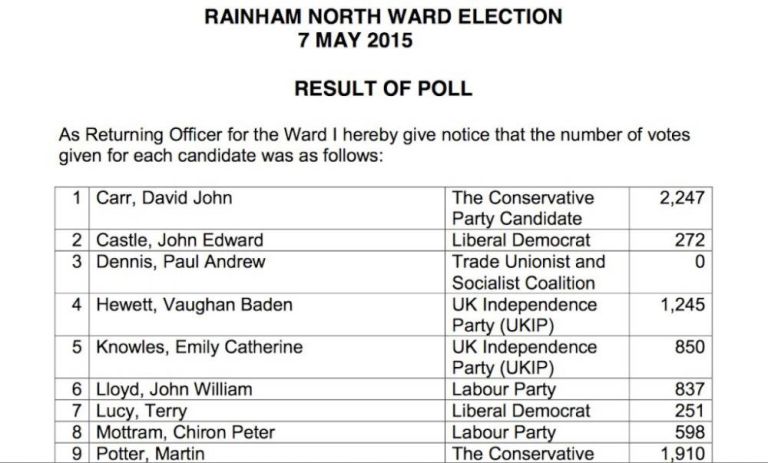Viewport: 768px width, 463px height.
Task: Click the vote count 272
Action: coord(689,240)
